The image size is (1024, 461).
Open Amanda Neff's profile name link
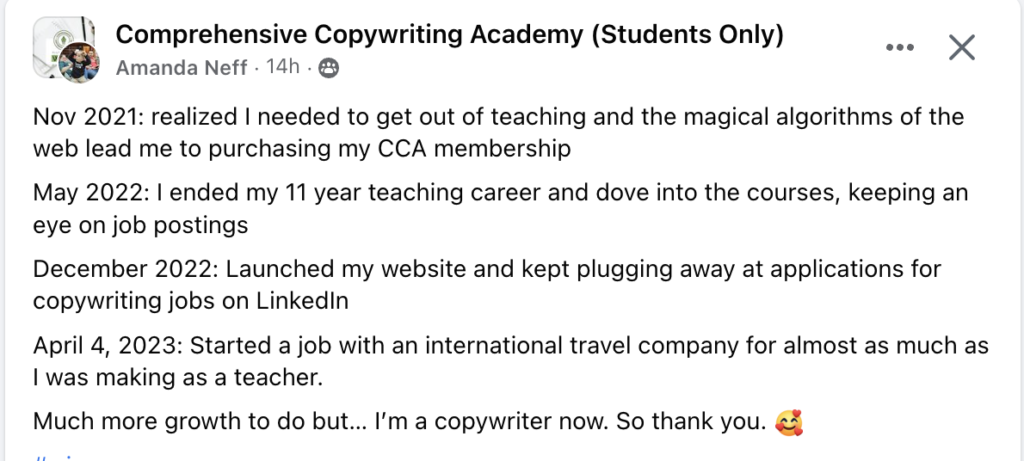(182, 67)
